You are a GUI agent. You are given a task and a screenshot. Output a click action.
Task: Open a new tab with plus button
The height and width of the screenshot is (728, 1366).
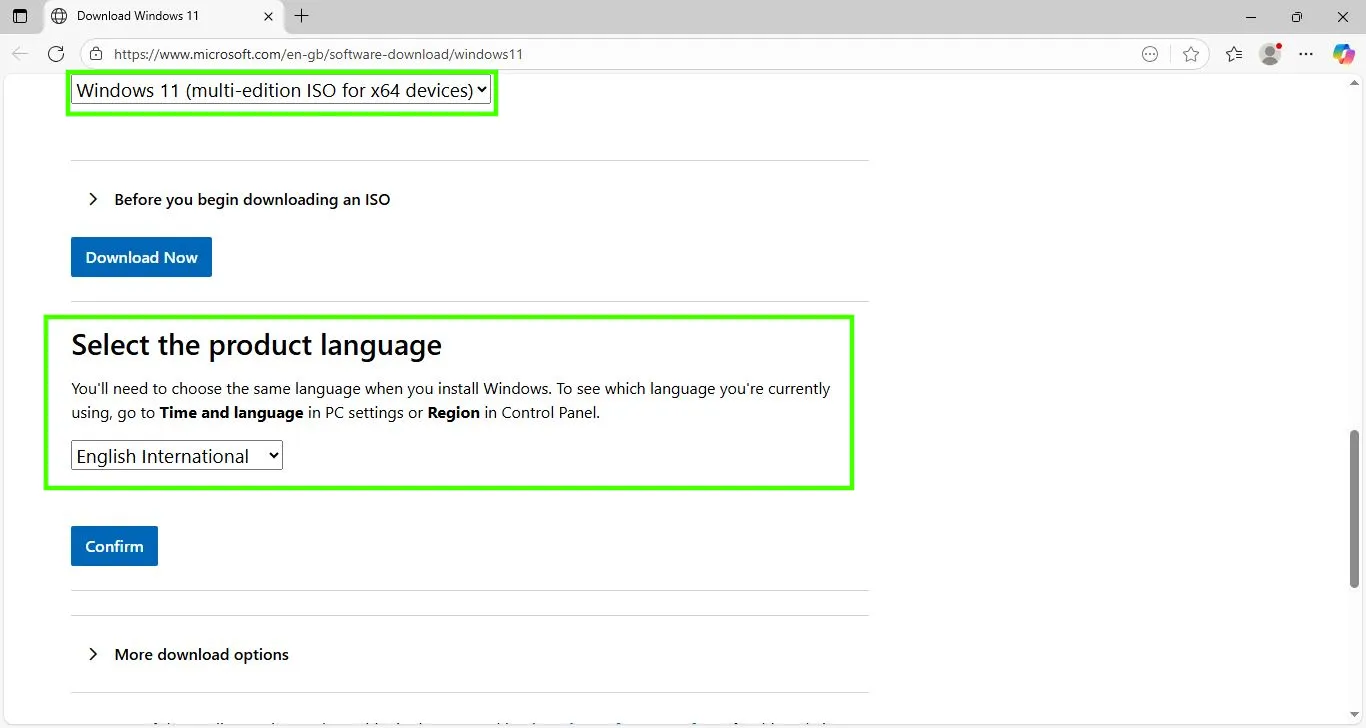301,16
